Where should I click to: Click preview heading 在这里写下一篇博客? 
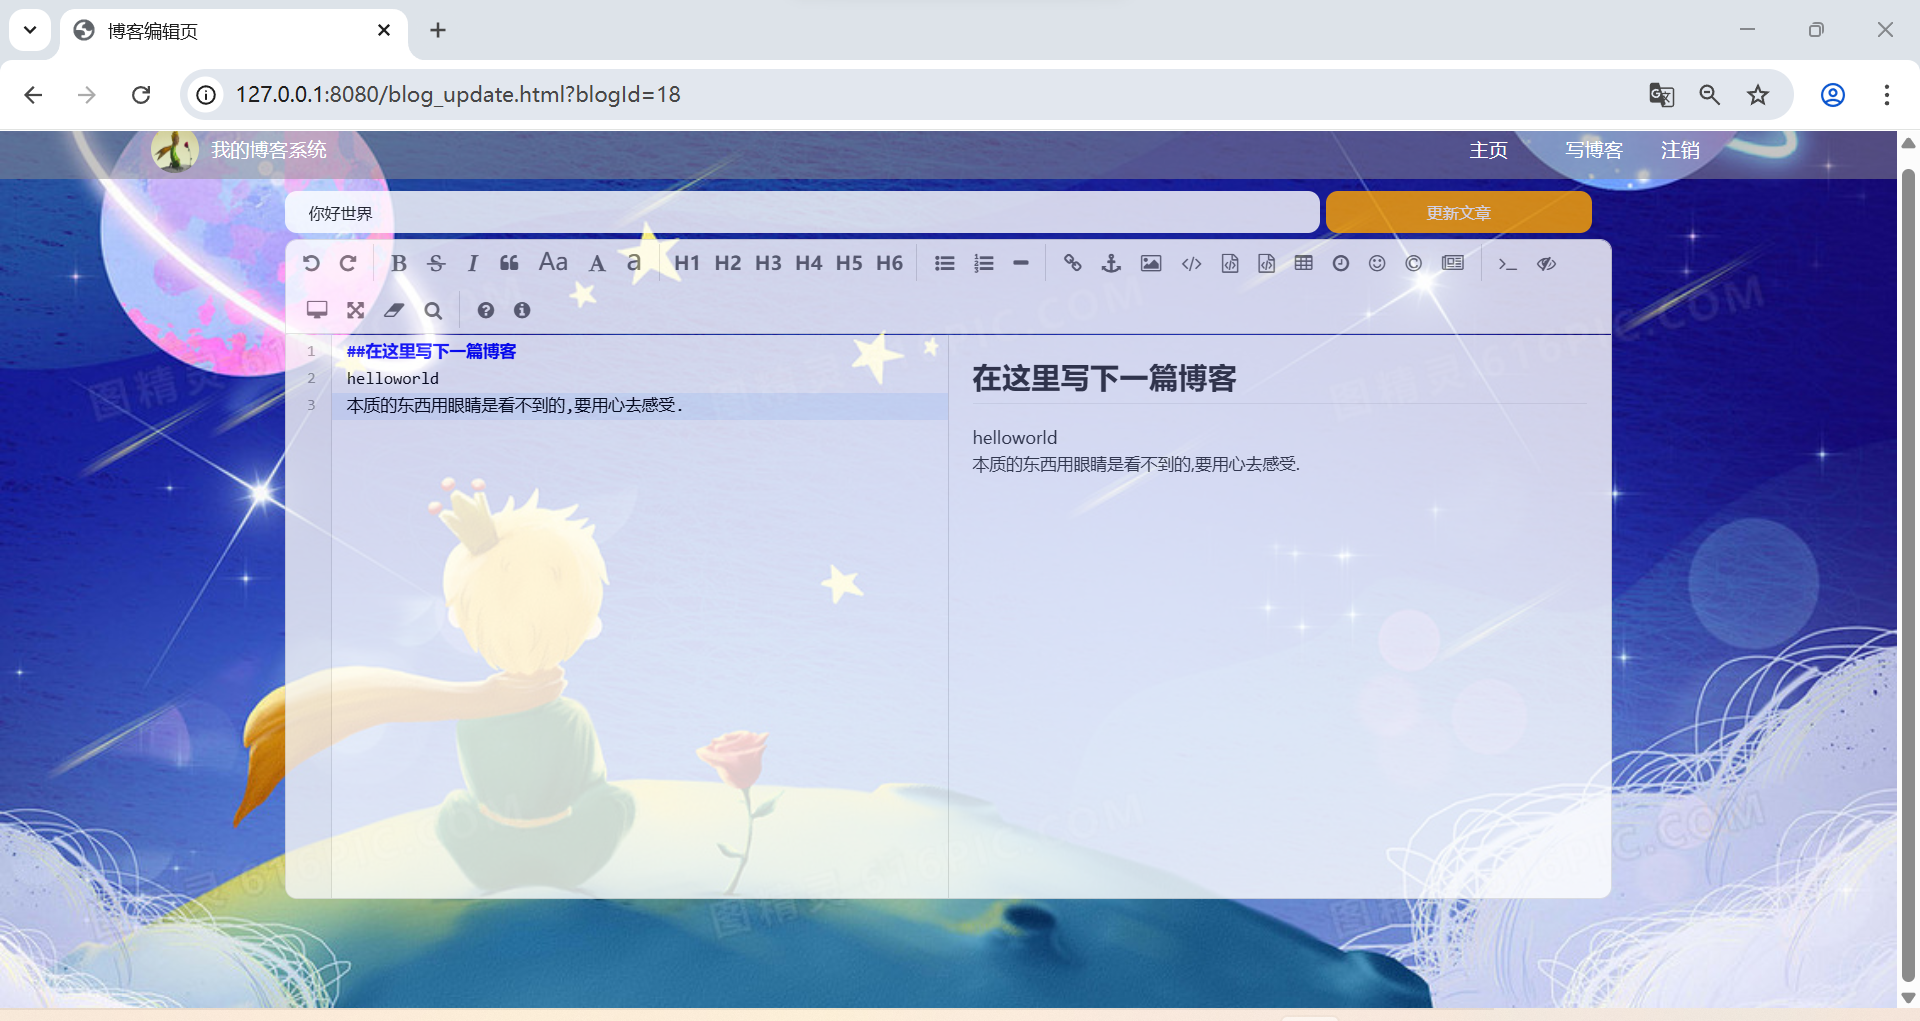pyautogui.click(x=1104, y=378)
